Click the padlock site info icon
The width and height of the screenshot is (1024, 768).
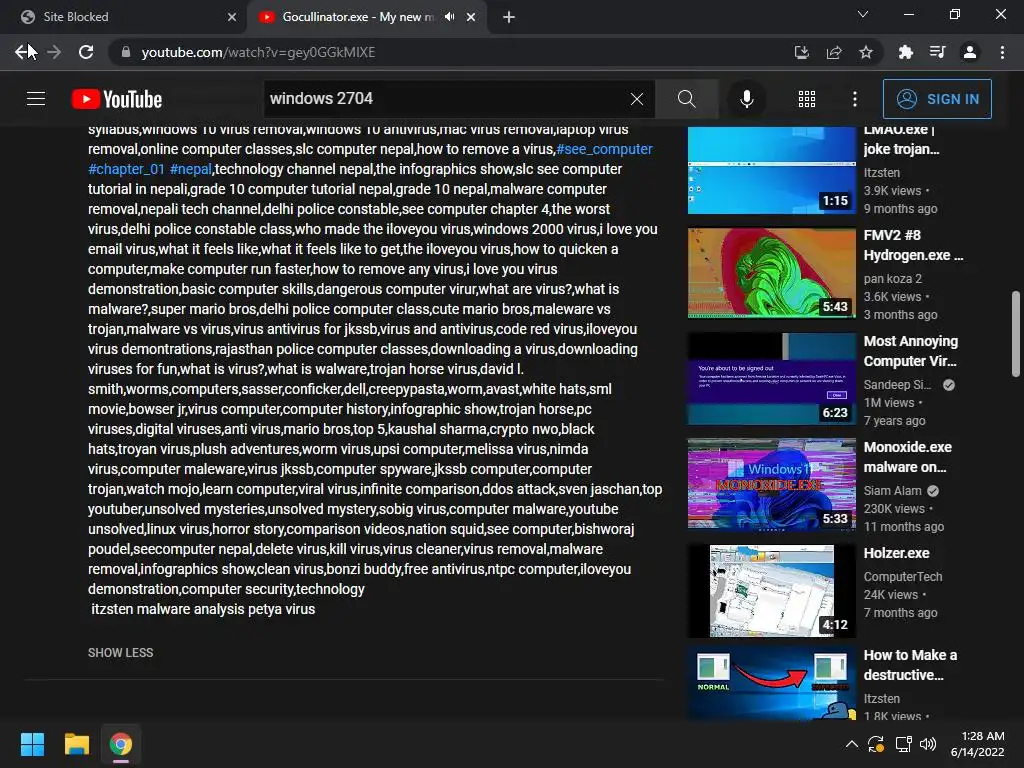(126, 52)
